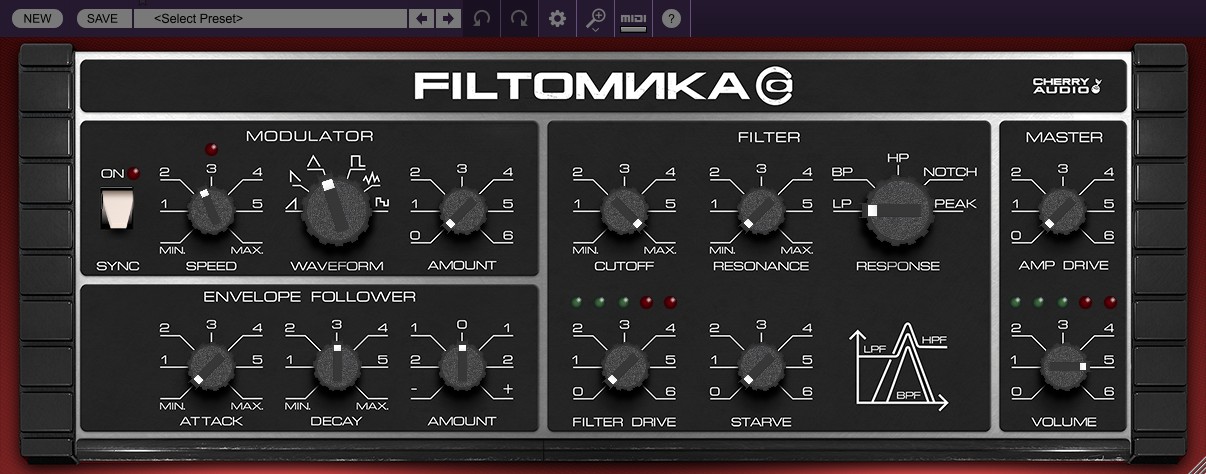Viewport: 1206px width, 474px height.
Task: Select the BP filter response label
Action: (x=842, y=172)
